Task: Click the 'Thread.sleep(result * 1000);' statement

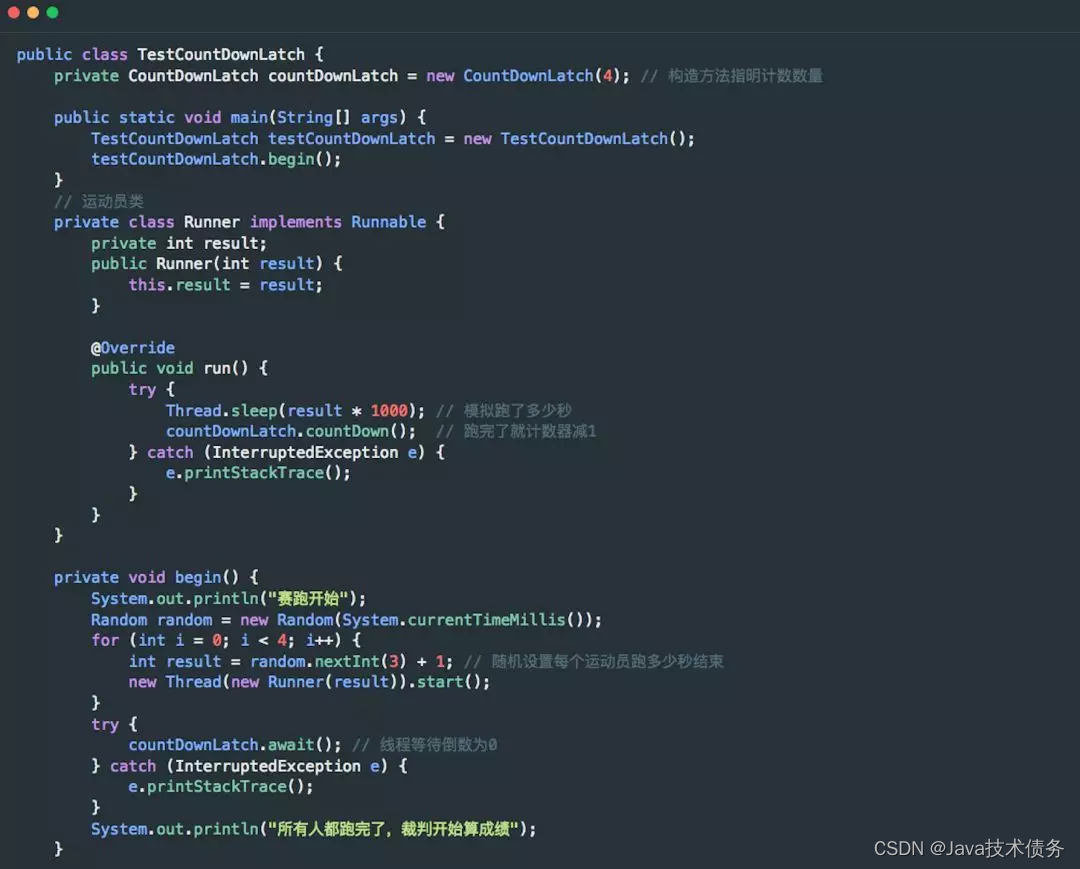Action: [x=295, y=410]
